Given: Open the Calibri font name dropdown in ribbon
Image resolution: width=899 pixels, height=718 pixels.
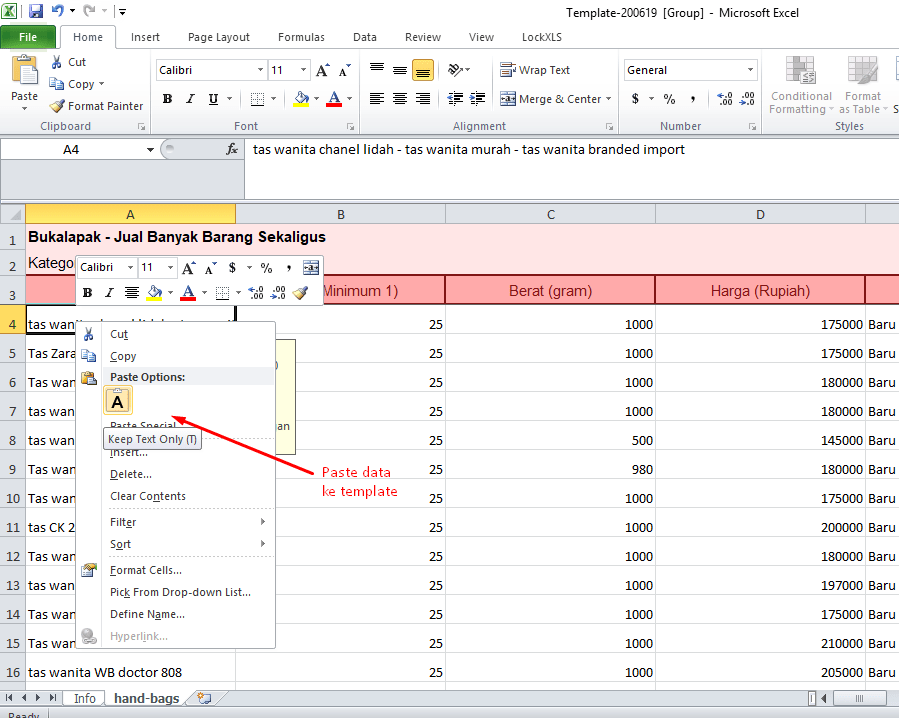Looking at the screenshot, I should 260,70.
